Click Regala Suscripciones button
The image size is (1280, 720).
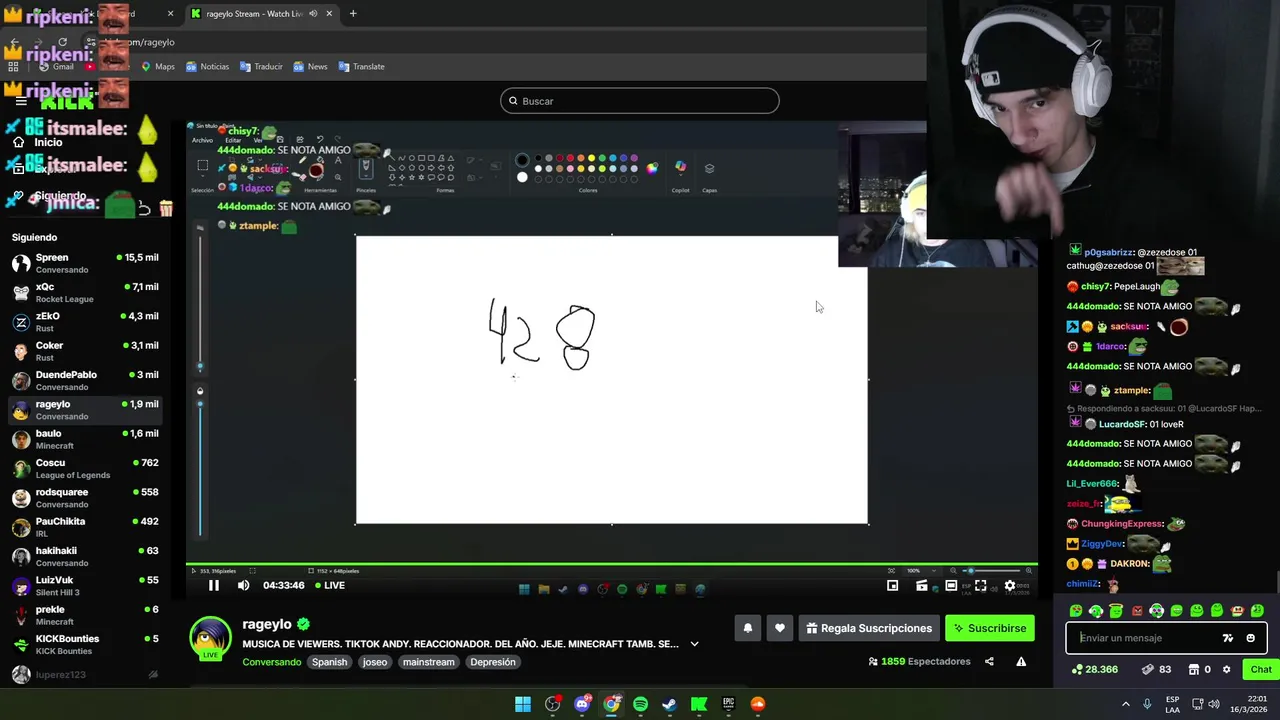pos(868,628)
